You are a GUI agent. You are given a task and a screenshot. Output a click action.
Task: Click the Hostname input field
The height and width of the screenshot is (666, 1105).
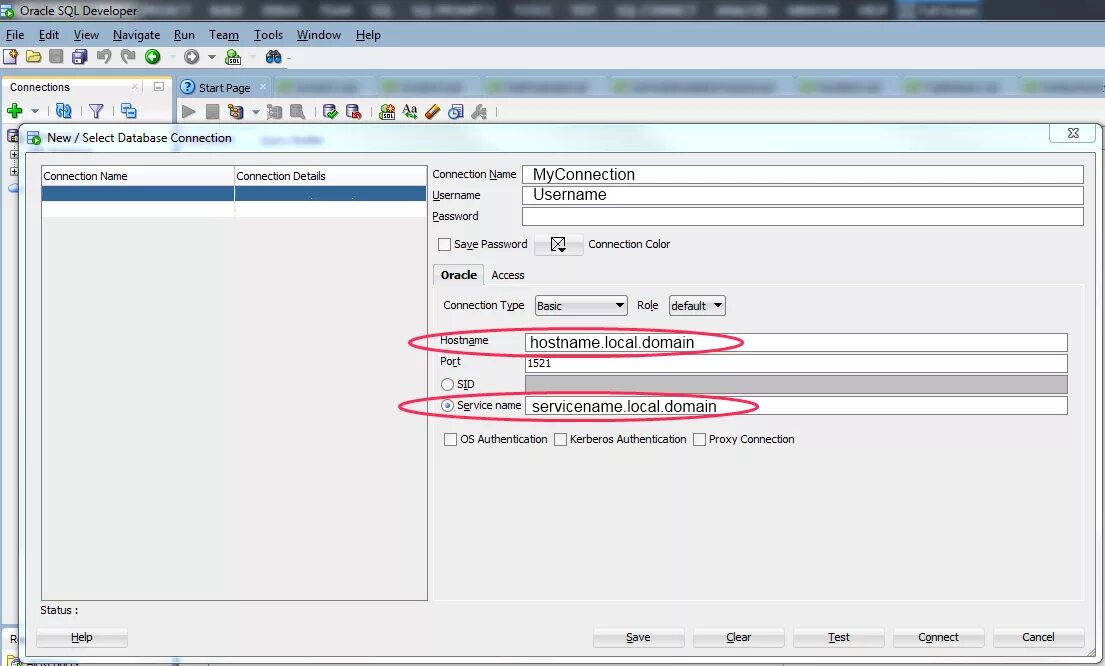click(796, 343)
